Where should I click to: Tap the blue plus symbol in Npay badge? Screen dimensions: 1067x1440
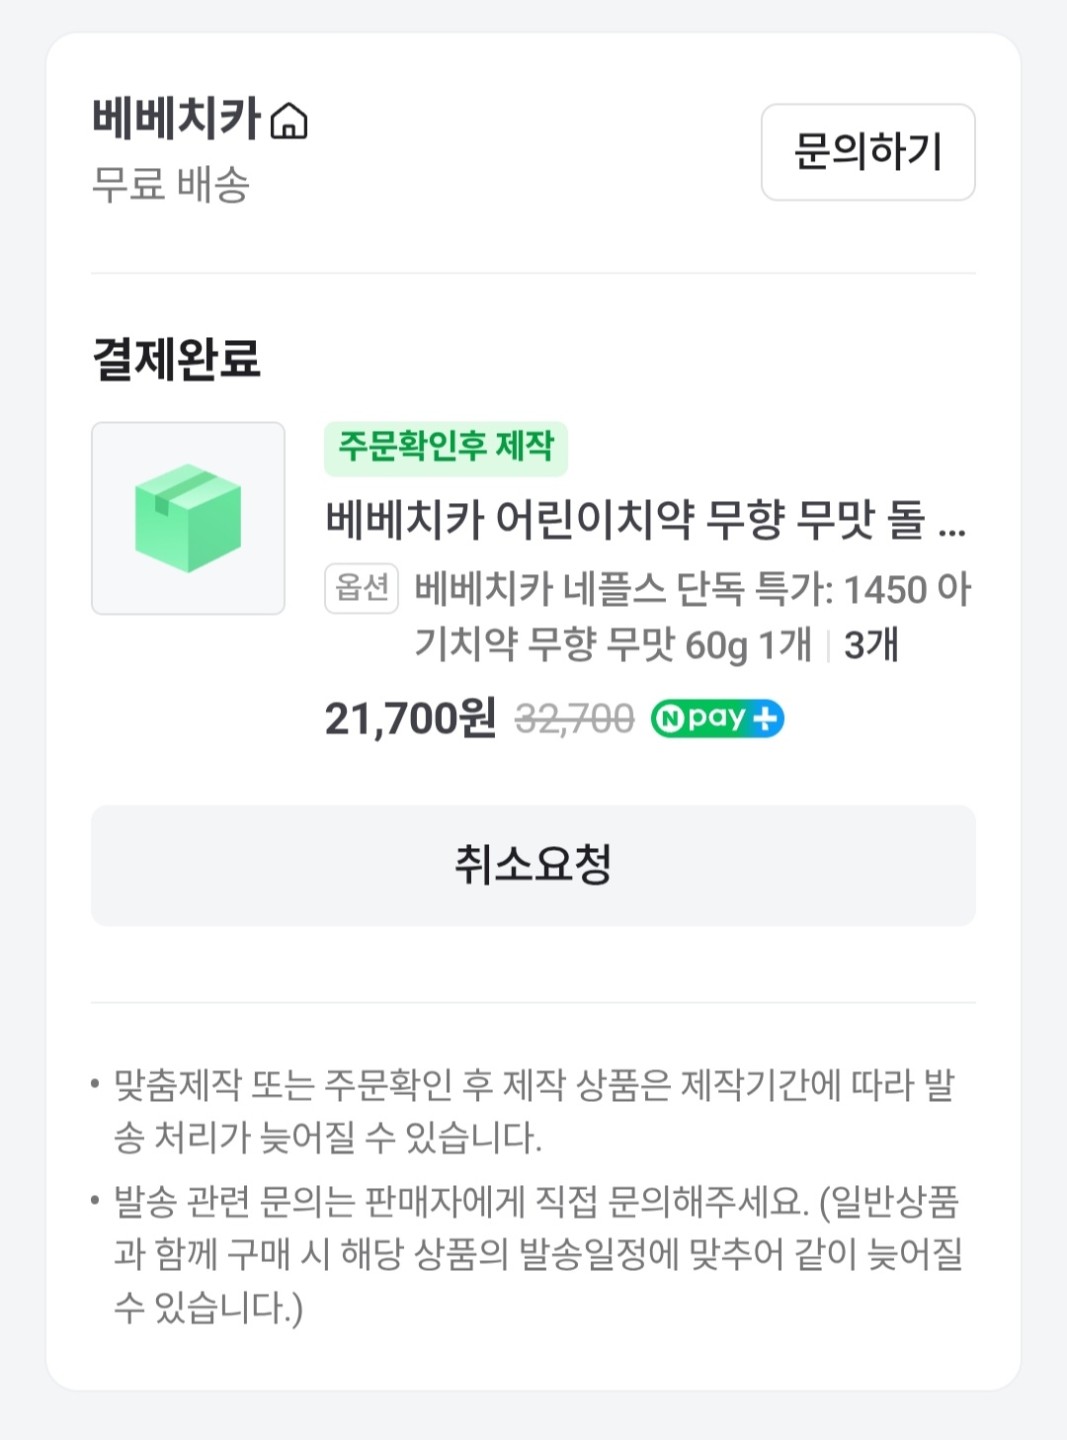point(765,718)
